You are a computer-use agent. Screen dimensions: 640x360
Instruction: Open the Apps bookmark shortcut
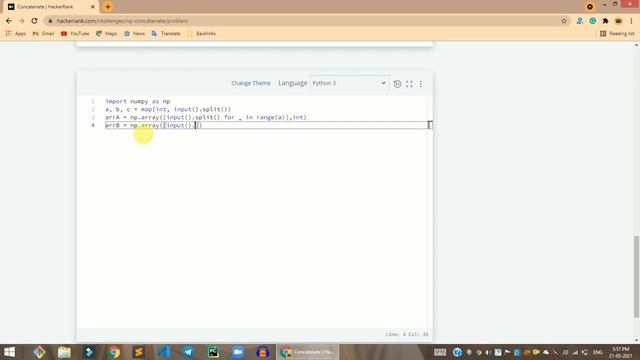pos(16,33)
